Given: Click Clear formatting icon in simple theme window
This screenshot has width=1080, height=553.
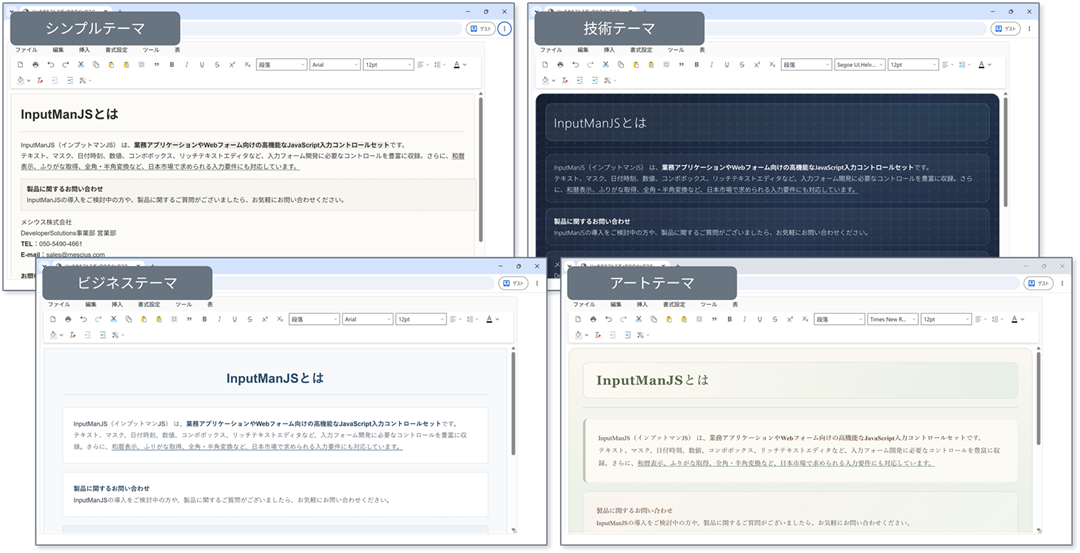Looking at the screenshot, I should pyautogui.click(x=40, y=81).
